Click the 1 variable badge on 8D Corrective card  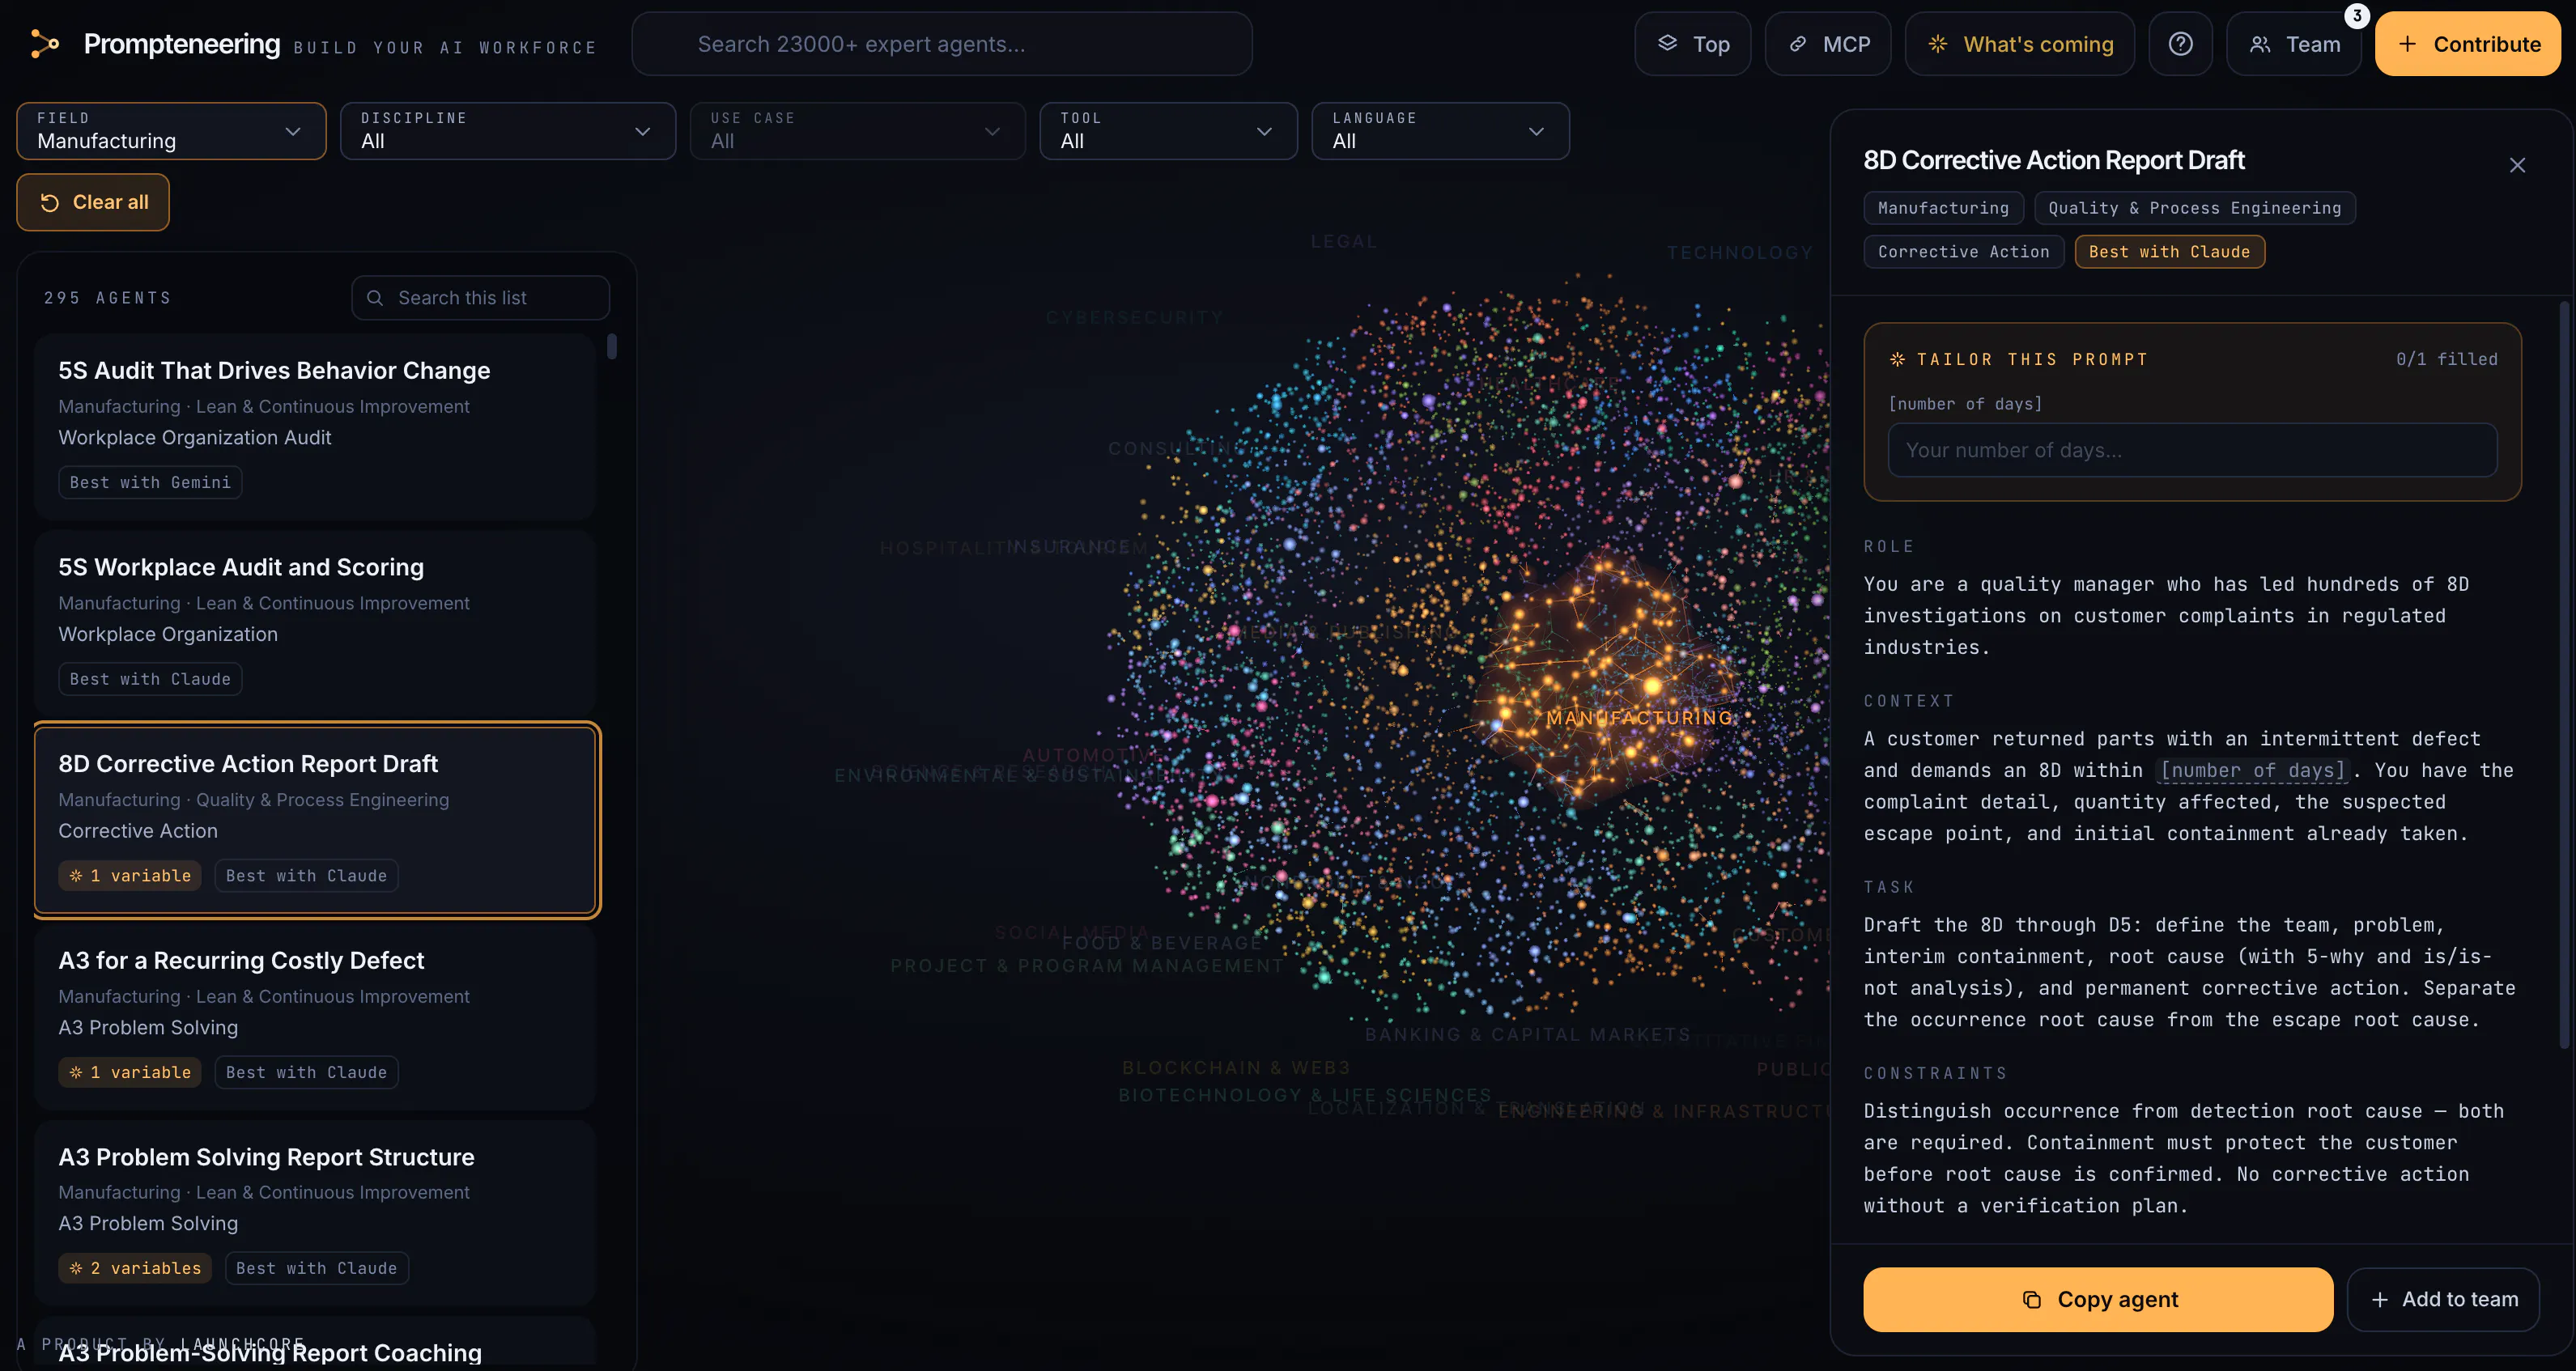point(130,875)
